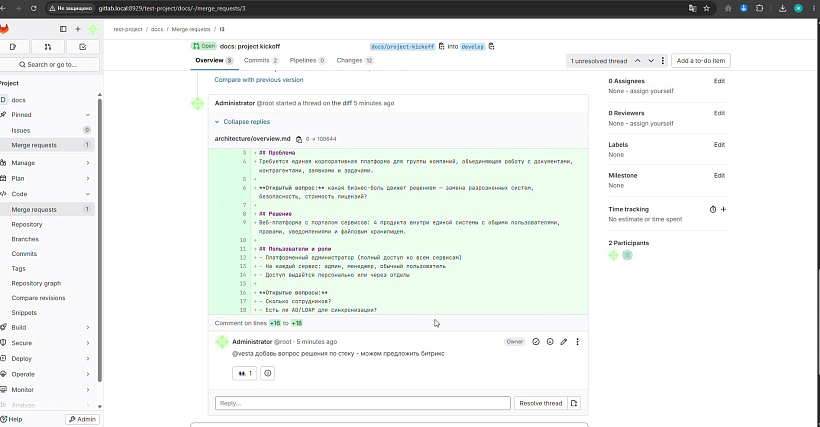The width and height of the screenshot is (820, 427).
Task: Open the Help link in sidebar footer
Action: click(12, 419)
